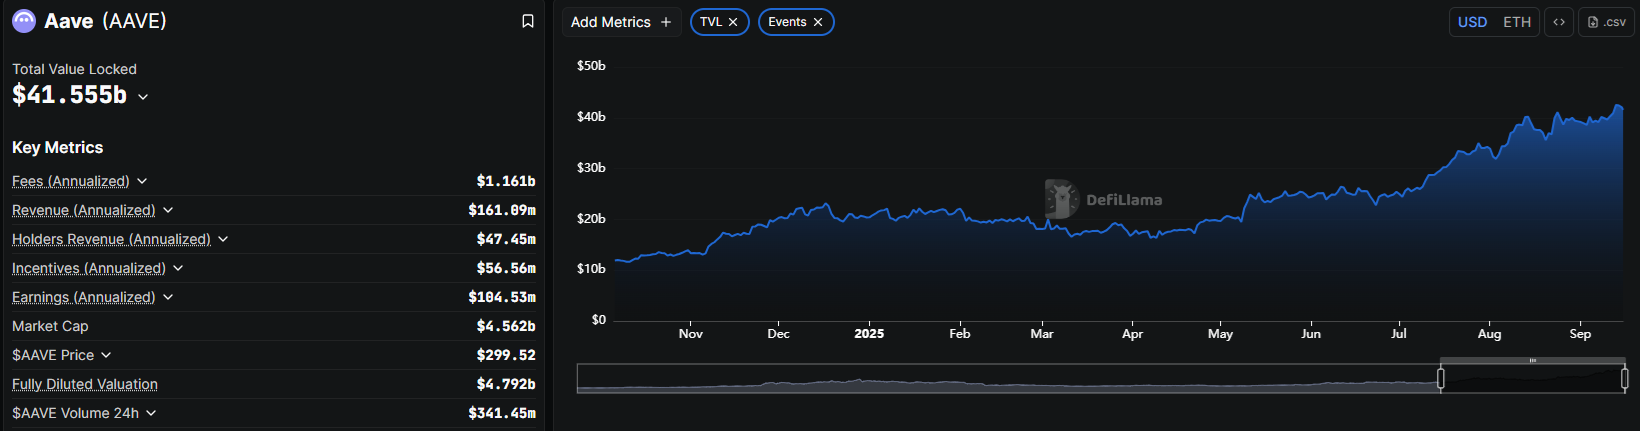Remove the TVL metric chip
Viewport: 1640px width, 431px height.
click(733, 22)
